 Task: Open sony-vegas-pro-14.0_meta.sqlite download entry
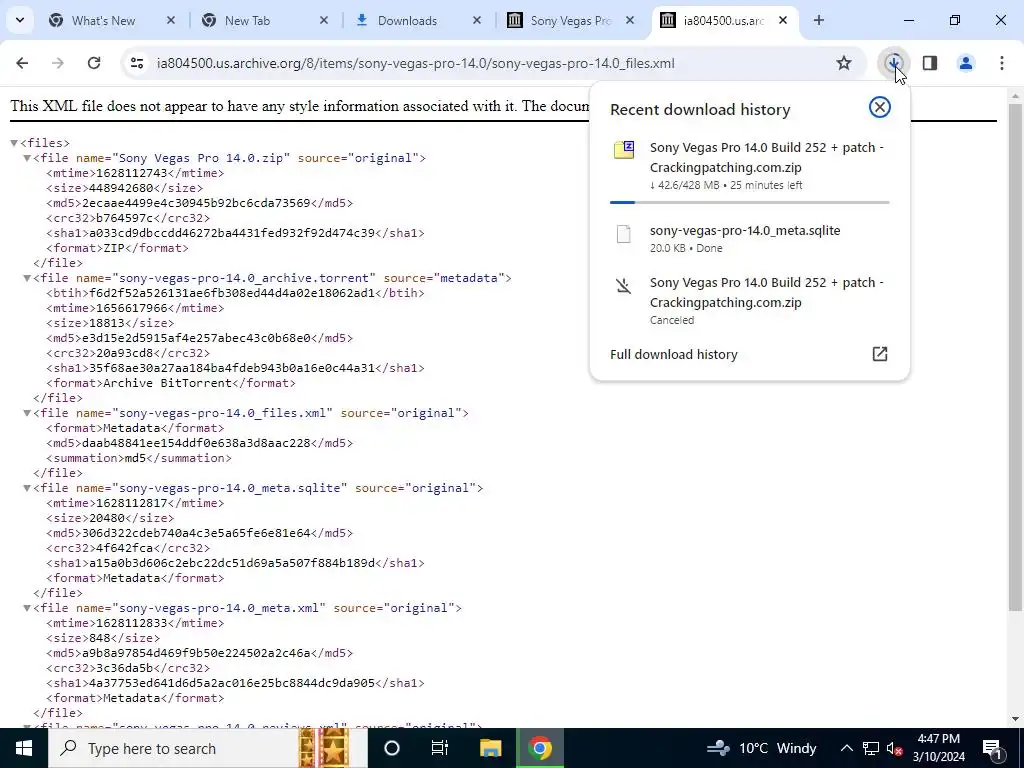click(x=749, y=238)
